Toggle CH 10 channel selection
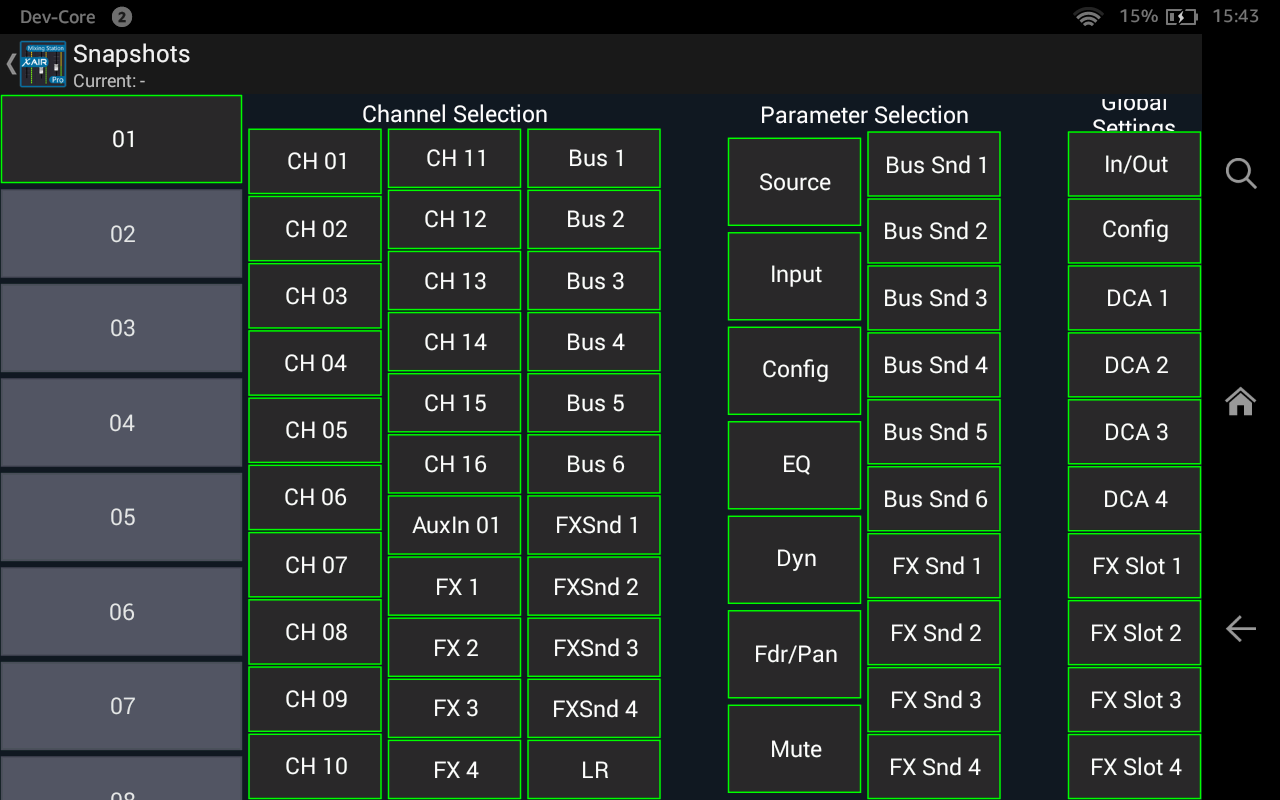Viewport: 1280px width, 800px height. coord(315,766)
